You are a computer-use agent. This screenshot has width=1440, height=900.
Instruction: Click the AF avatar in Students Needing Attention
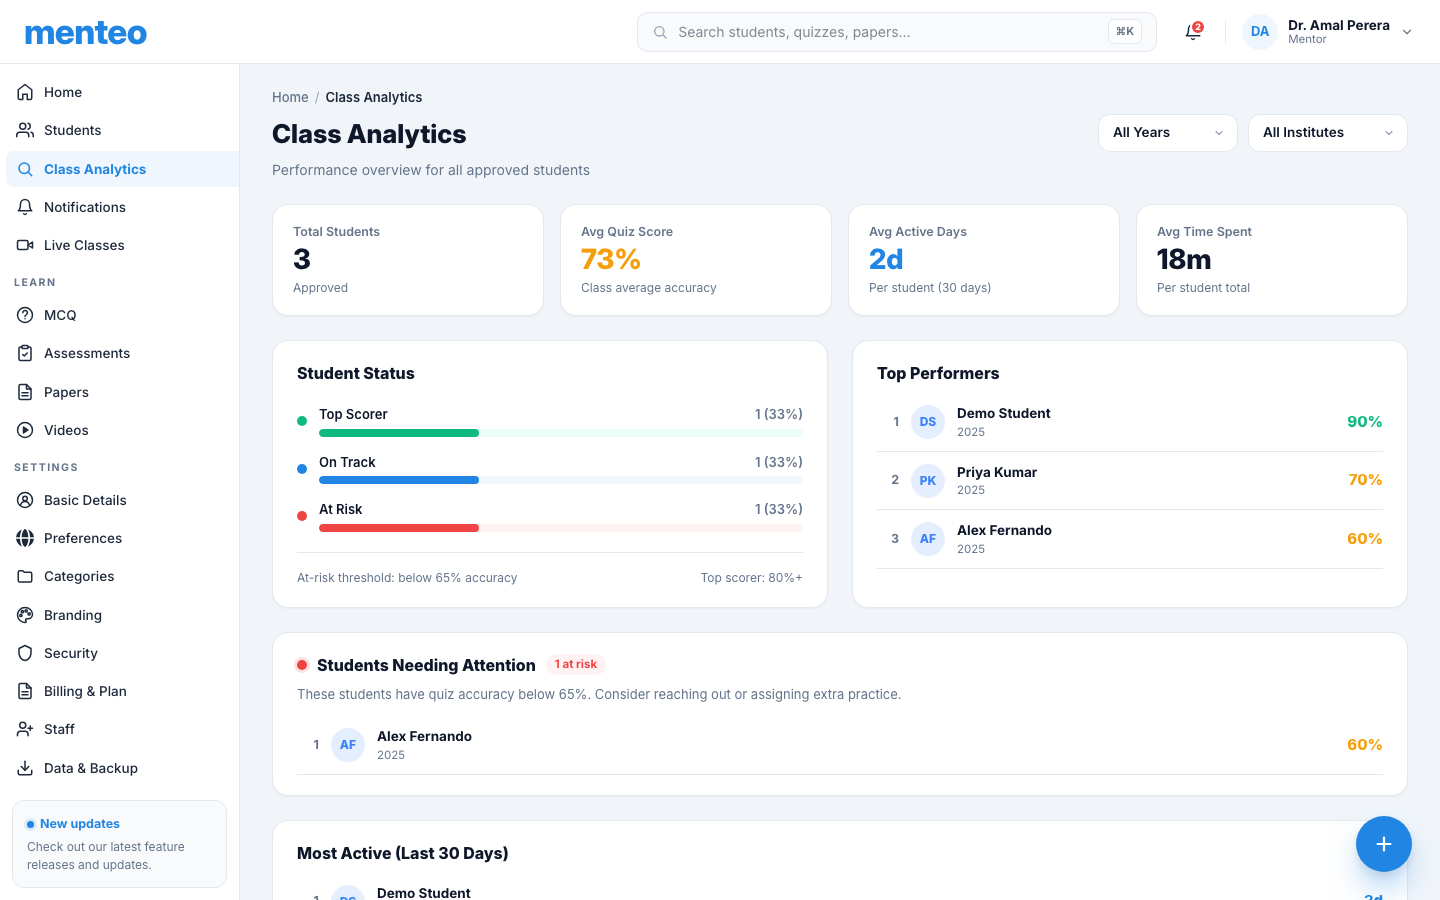pyautogui.click(x=348, y=745)
